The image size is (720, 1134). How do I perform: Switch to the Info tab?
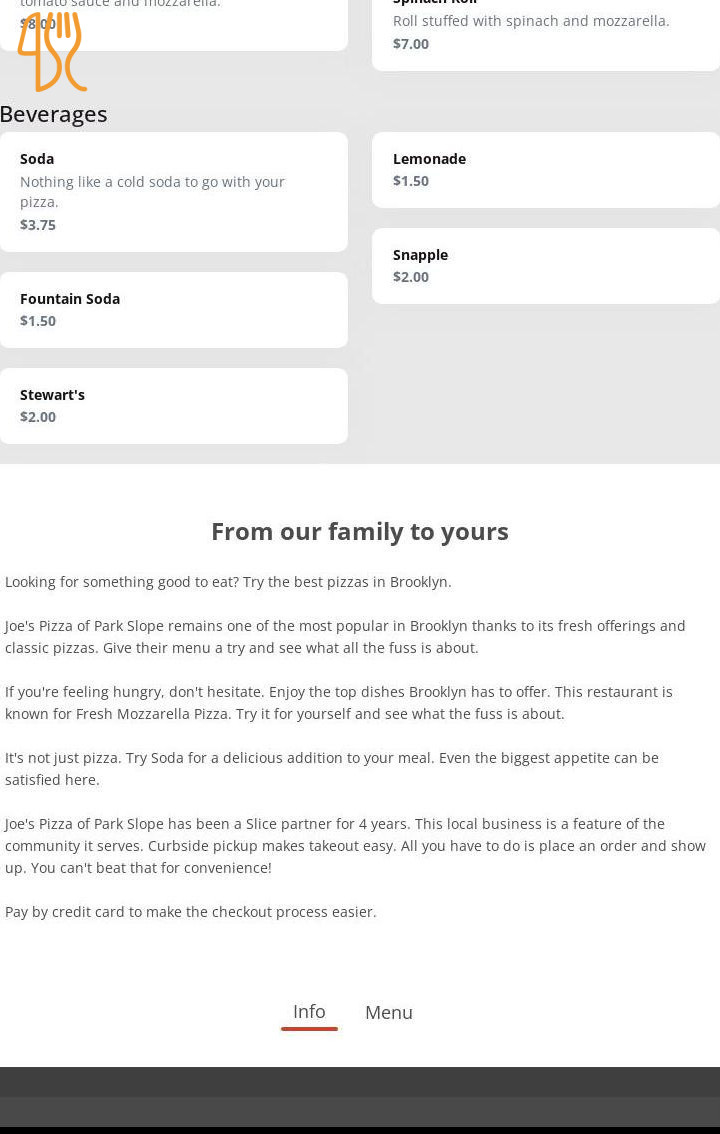309,1012
